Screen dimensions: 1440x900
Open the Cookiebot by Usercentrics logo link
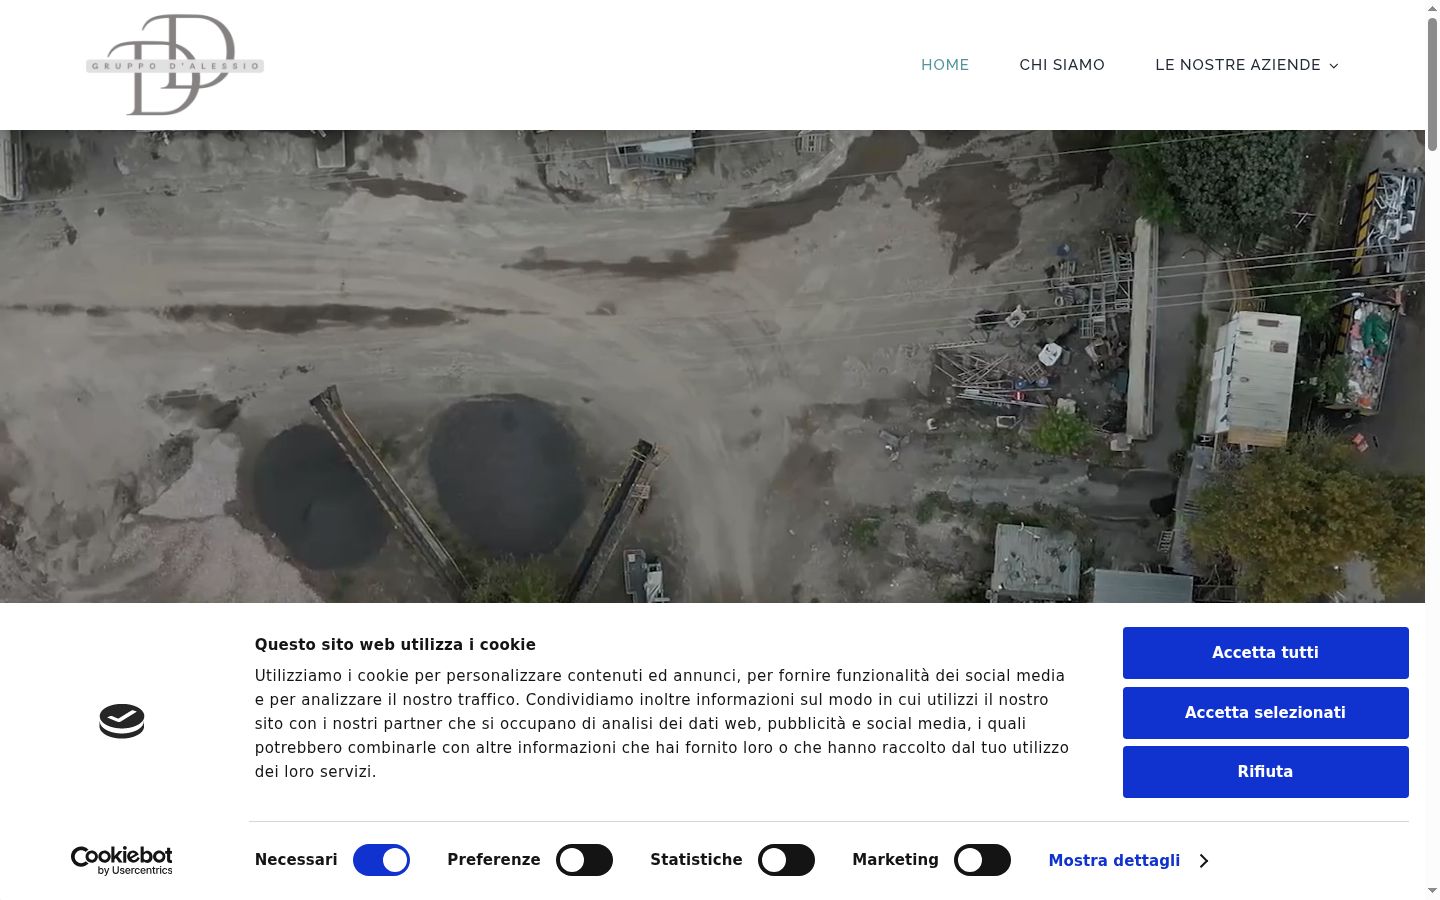click(x=122, y=860)
